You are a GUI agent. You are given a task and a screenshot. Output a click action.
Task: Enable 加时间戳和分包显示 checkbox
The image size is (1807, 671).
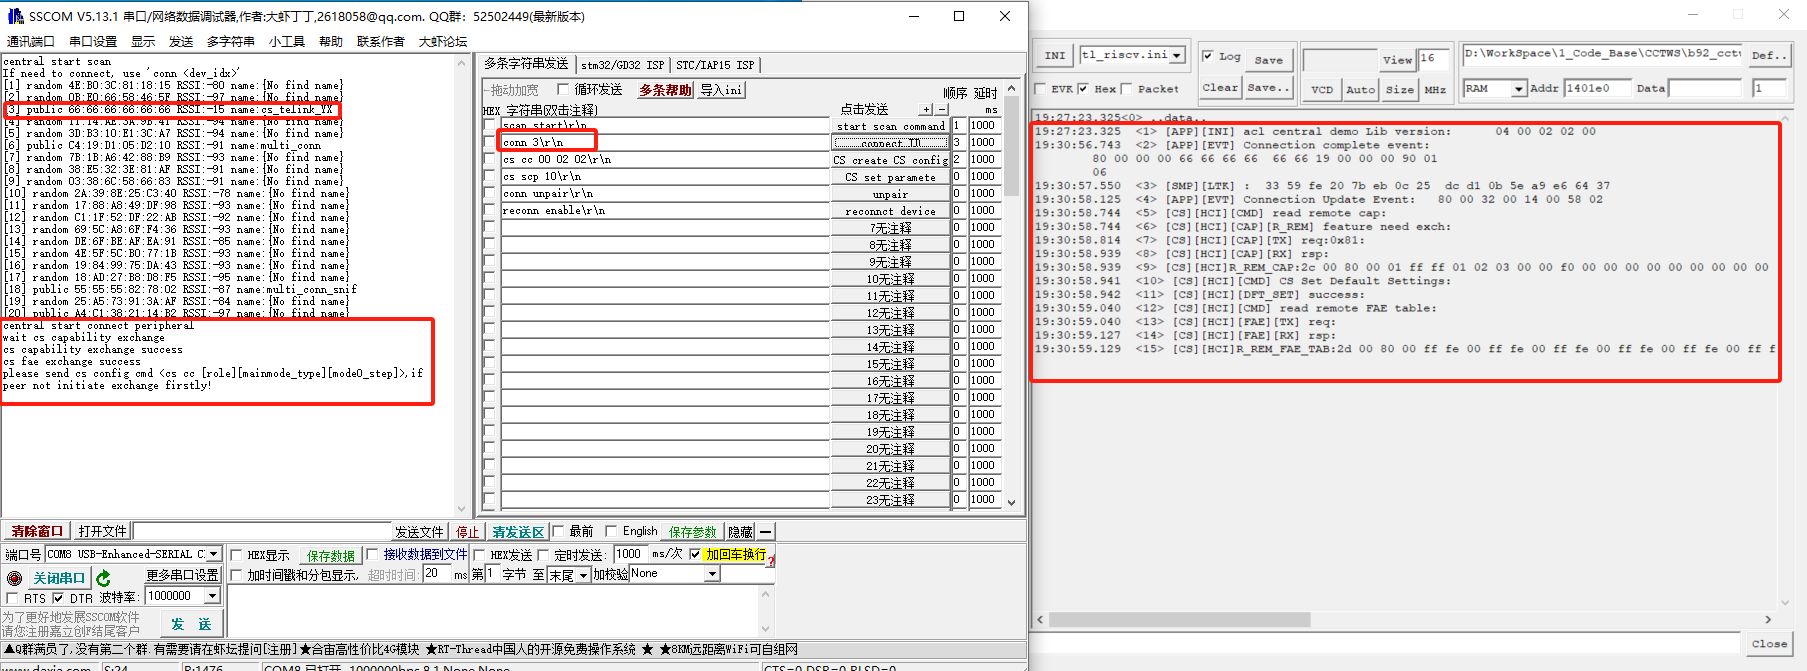tap(237, 575)
